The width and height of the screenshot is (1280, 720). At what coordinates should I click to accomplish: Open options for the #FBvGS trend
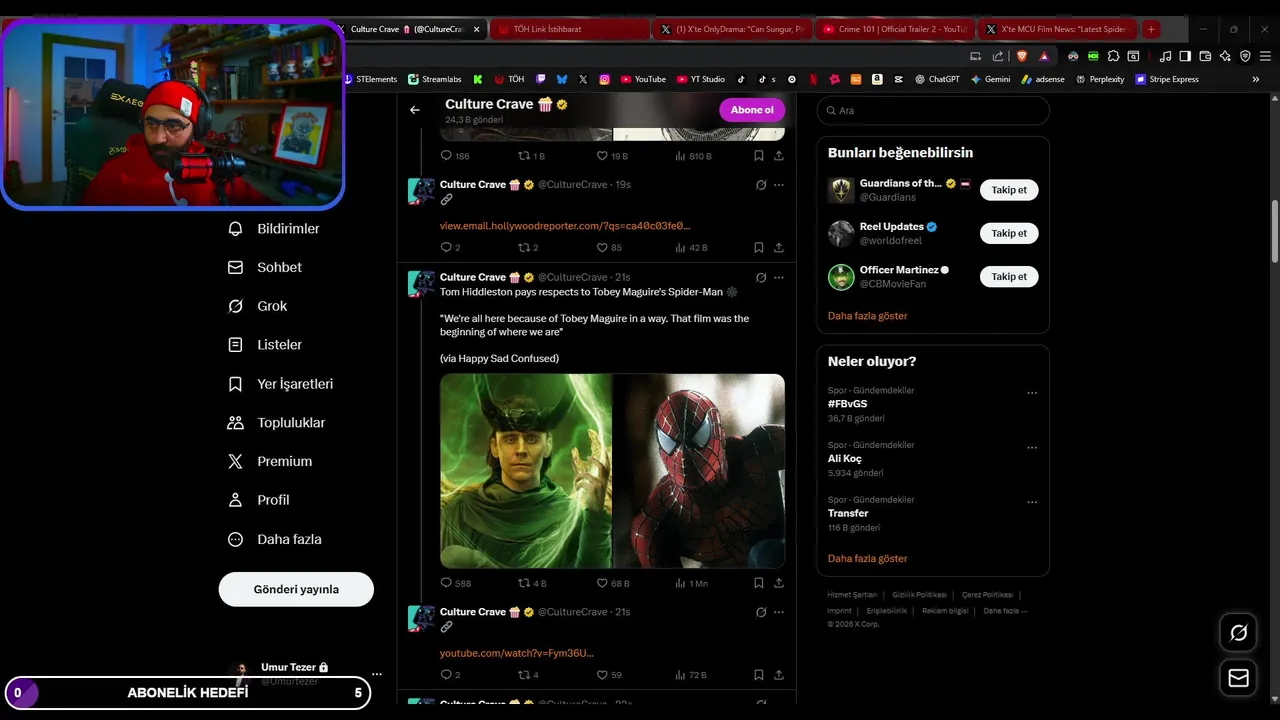pyautogui.click(x=1032, y=393)
